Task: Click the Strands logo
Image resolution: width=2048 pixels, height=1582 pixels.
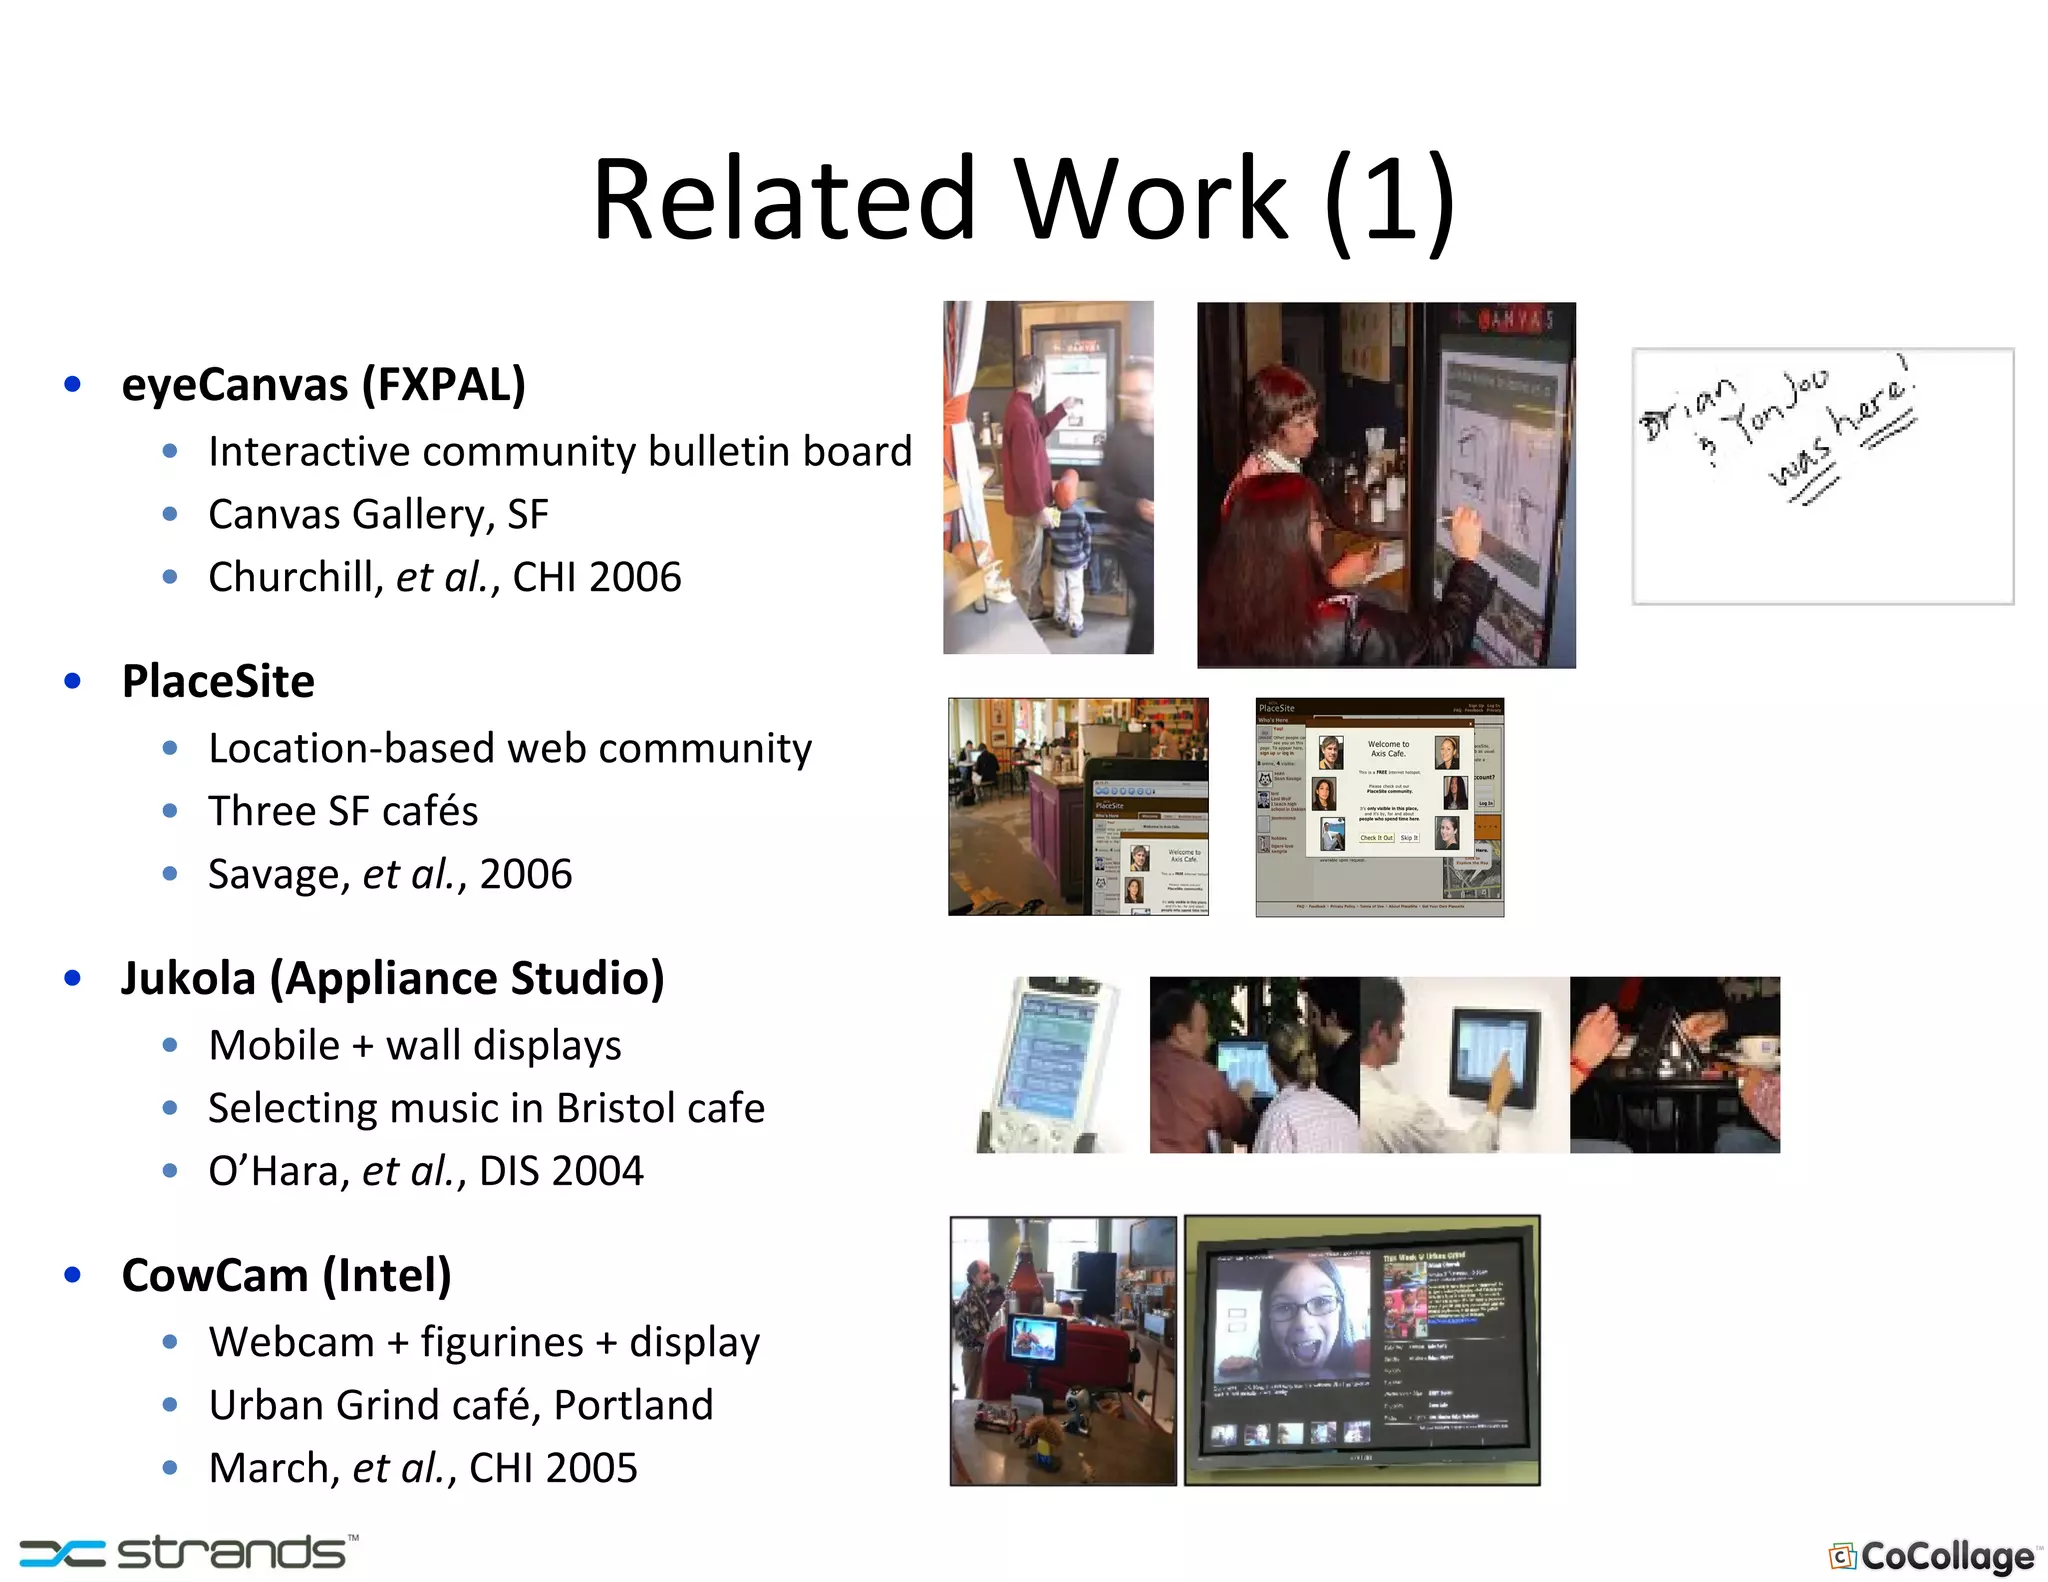Action: (x=189, y=1552)
